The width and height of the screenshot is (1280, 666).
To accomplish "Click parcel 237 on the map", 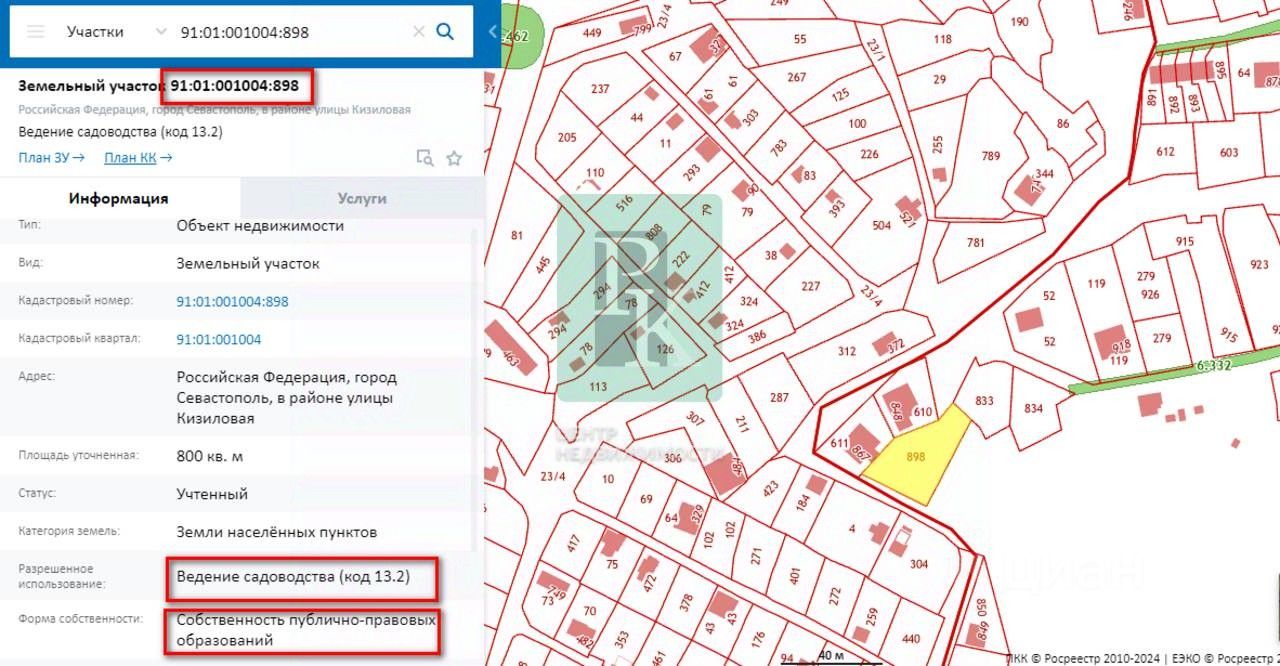I will pyautogui.click(x=600, y=89).
